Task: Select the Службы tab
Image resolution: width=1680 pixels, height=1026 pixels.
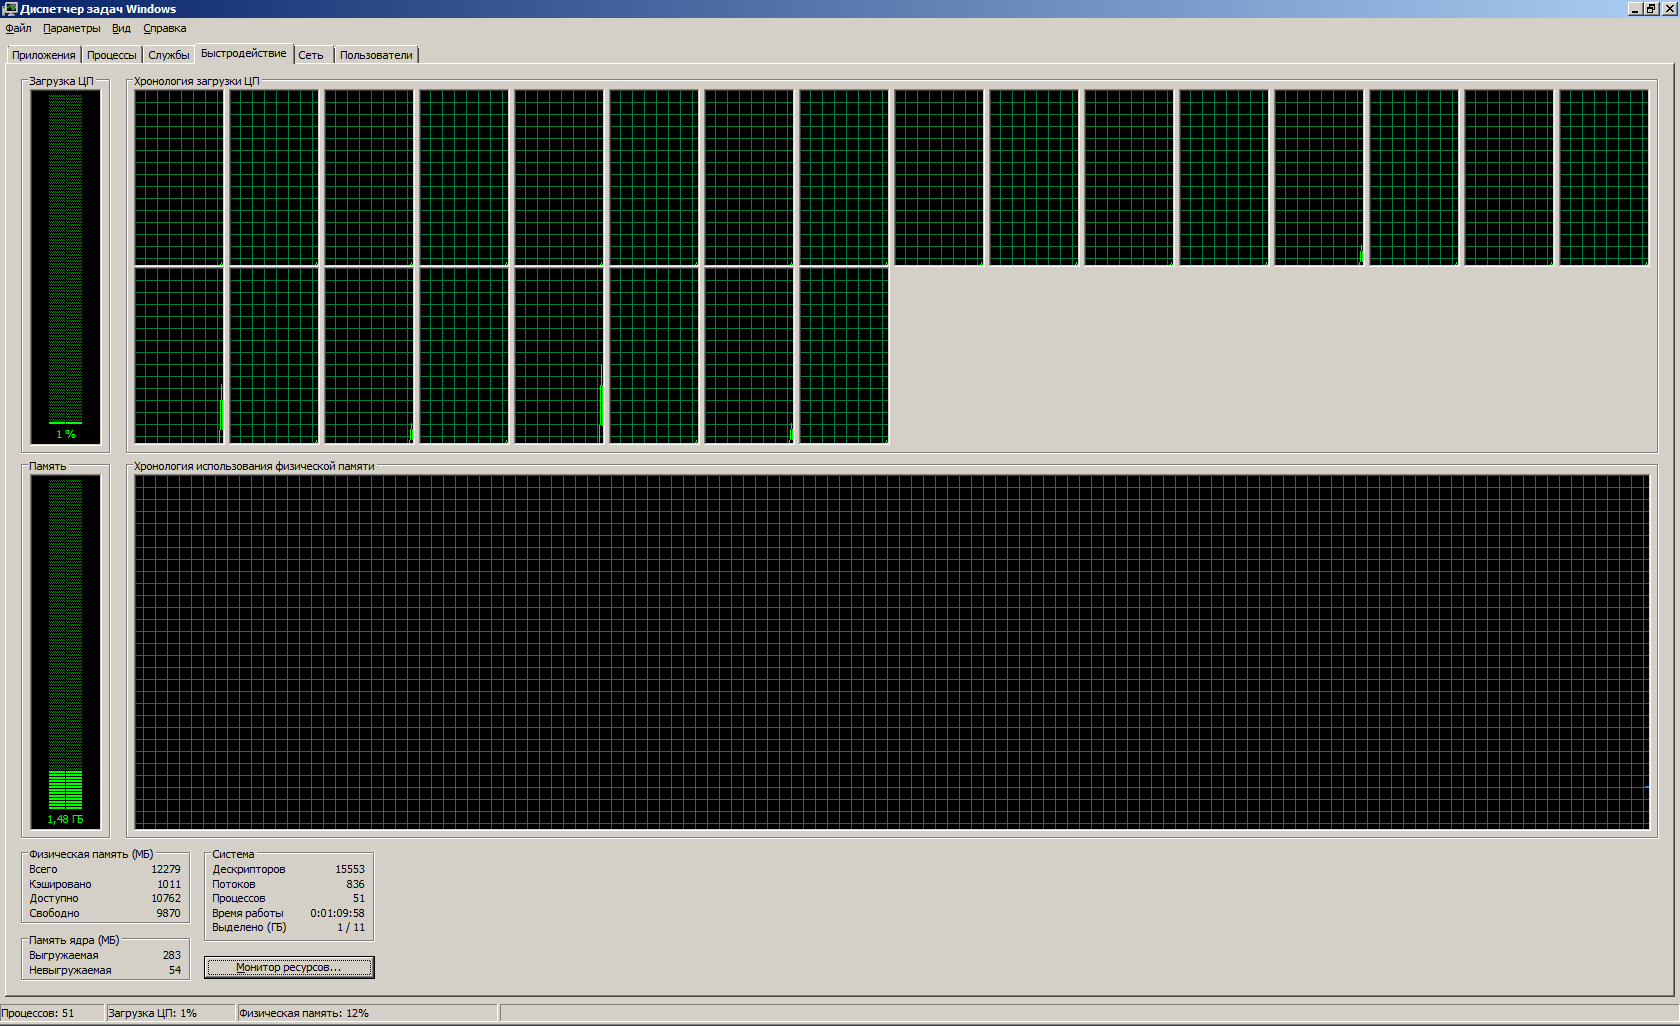Action: tap(168, 55)
